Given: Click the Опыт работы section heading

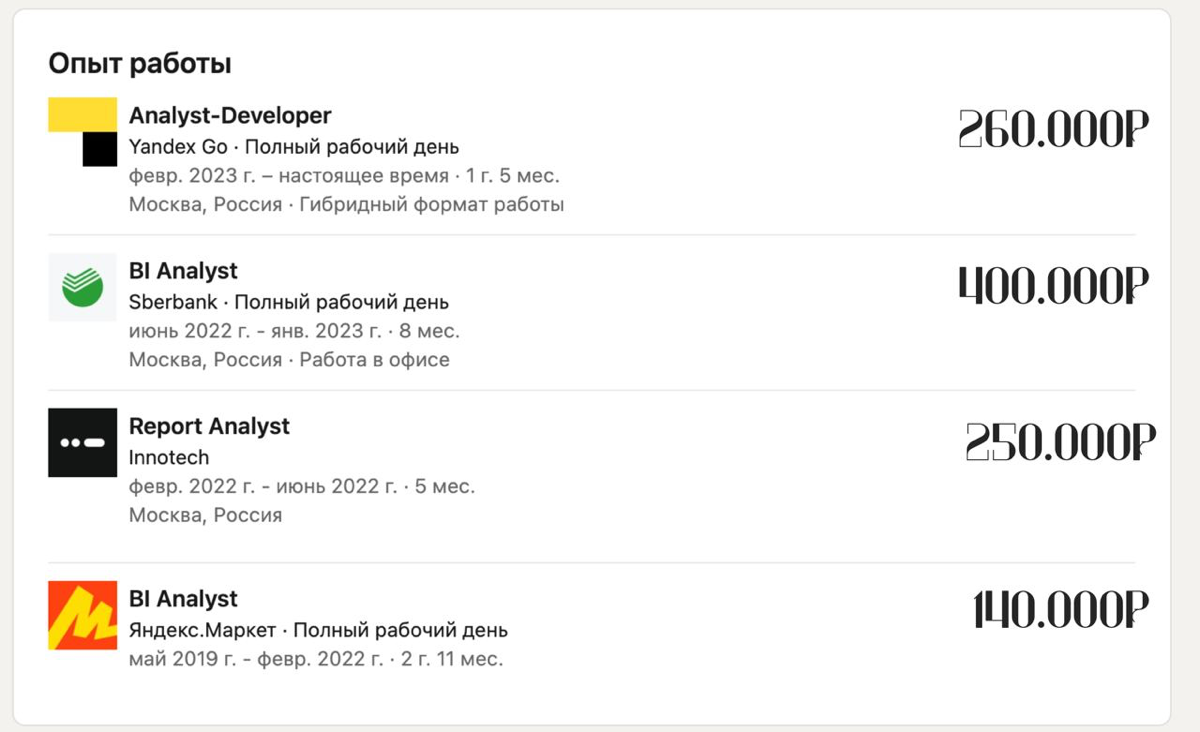Looking at the screenshot, I should coord(140,64).
